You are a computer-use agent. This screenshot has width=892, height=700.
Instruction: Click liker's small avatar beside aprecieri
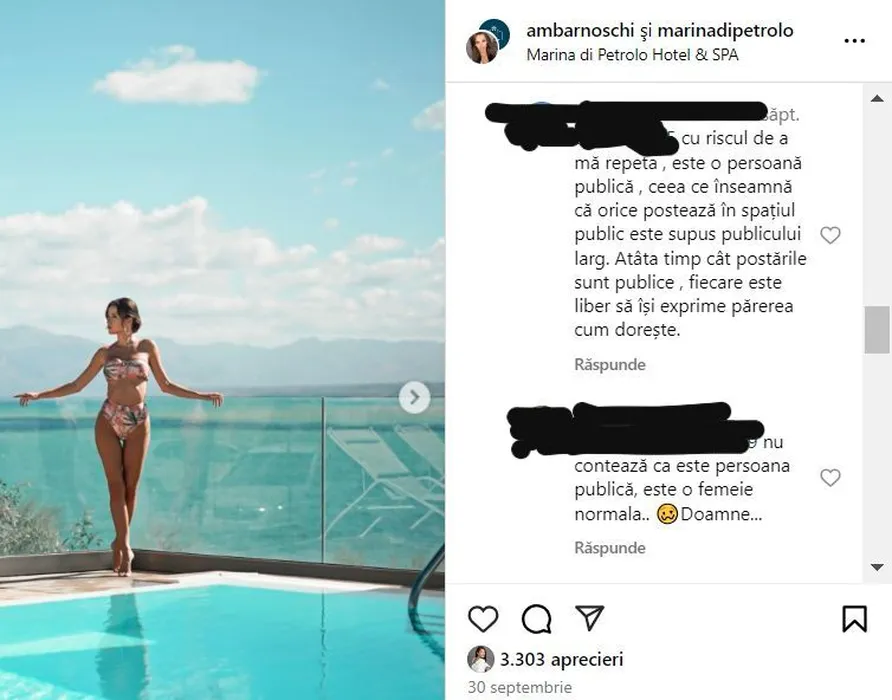point(480,660)
